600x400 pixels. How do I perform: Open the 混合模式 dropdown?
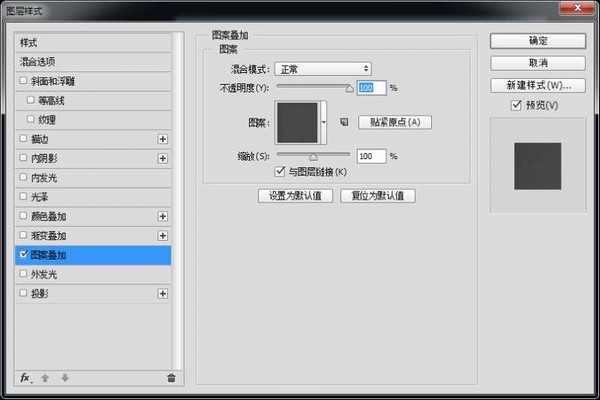pos(322,68)
